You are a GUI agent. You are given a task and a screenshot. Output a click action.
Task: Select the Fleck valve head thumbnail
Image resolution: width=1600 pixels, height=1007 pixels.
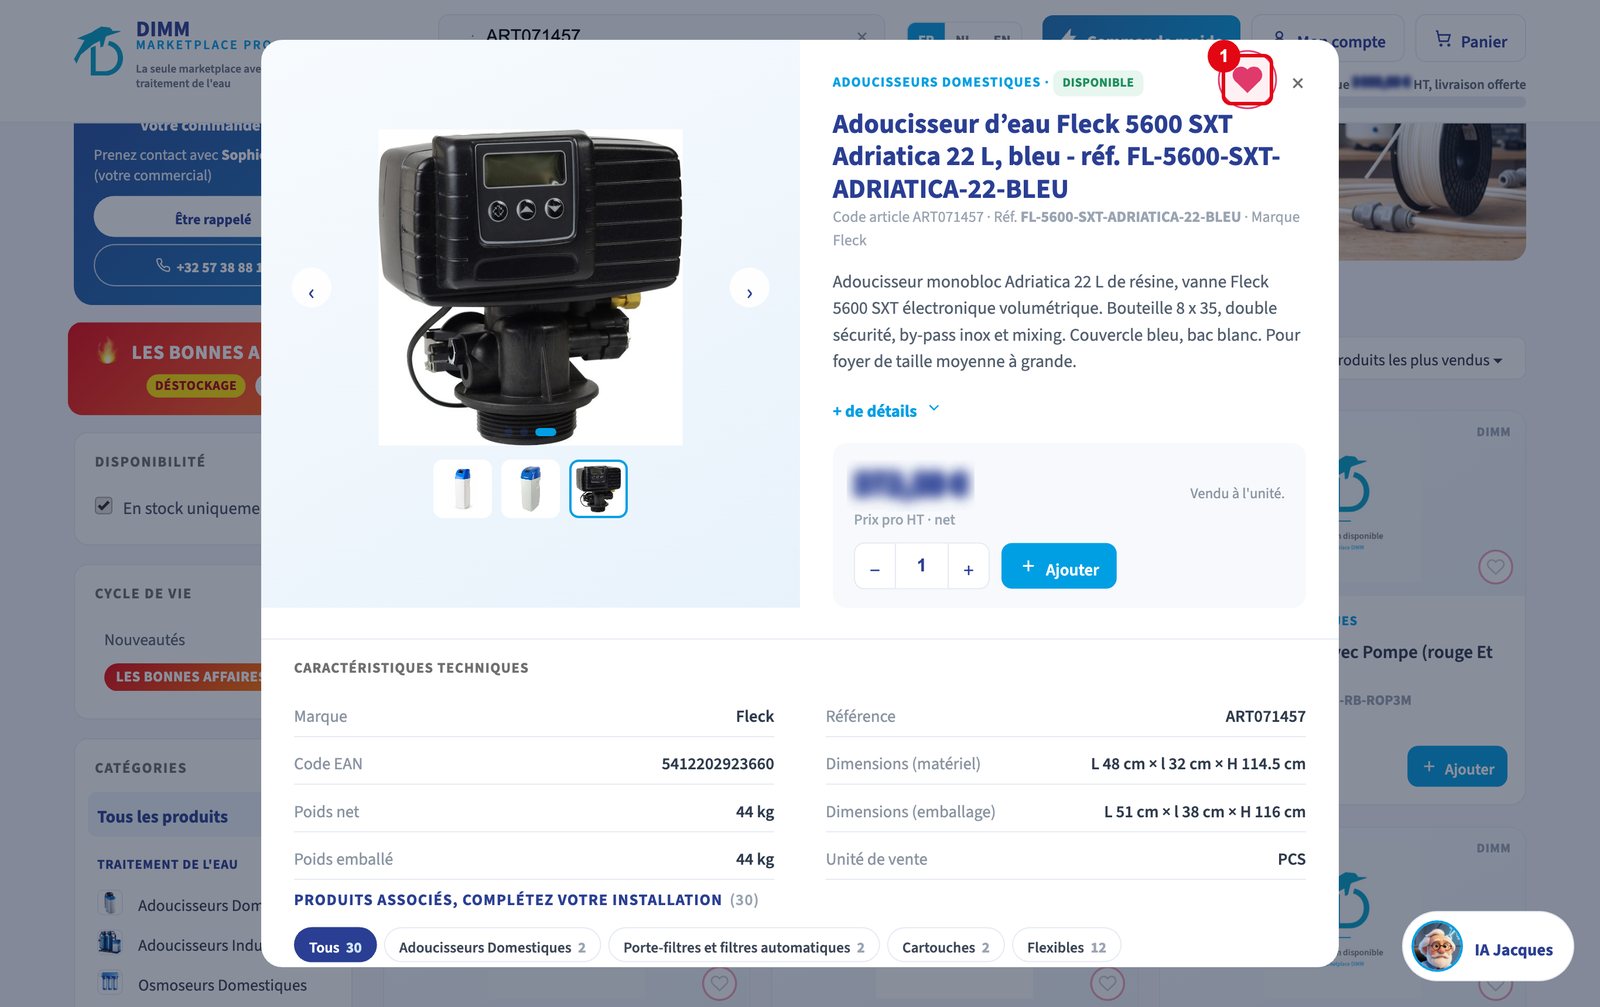(598, 489)
